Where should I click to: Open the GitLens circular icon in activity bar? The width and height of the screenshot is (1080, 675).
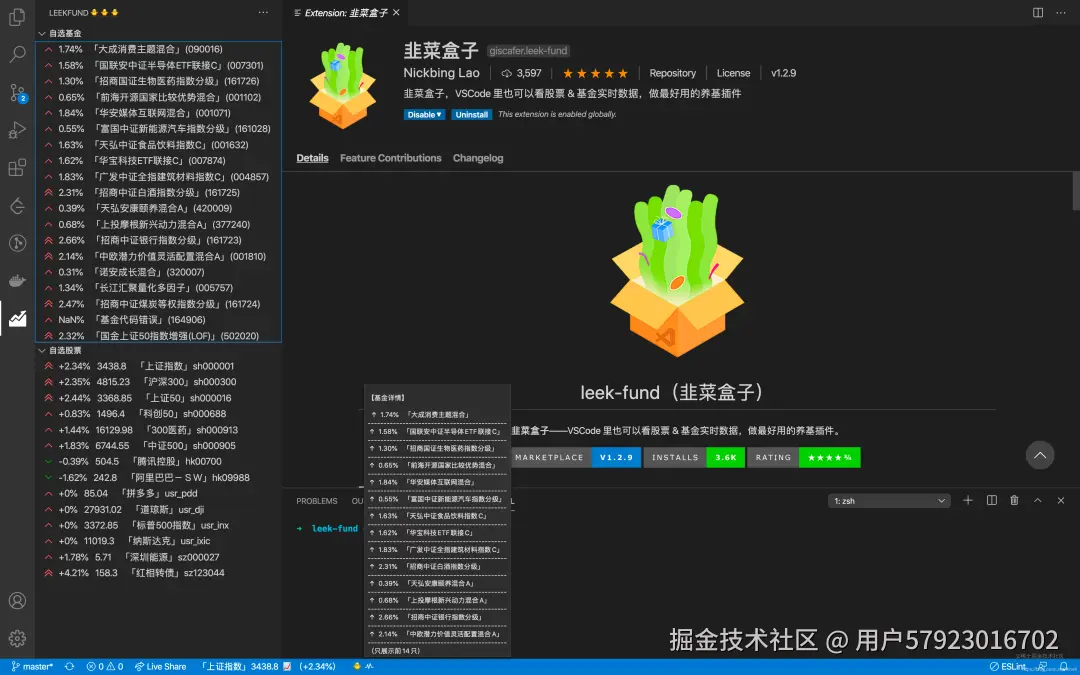click(x=17, y=242)
